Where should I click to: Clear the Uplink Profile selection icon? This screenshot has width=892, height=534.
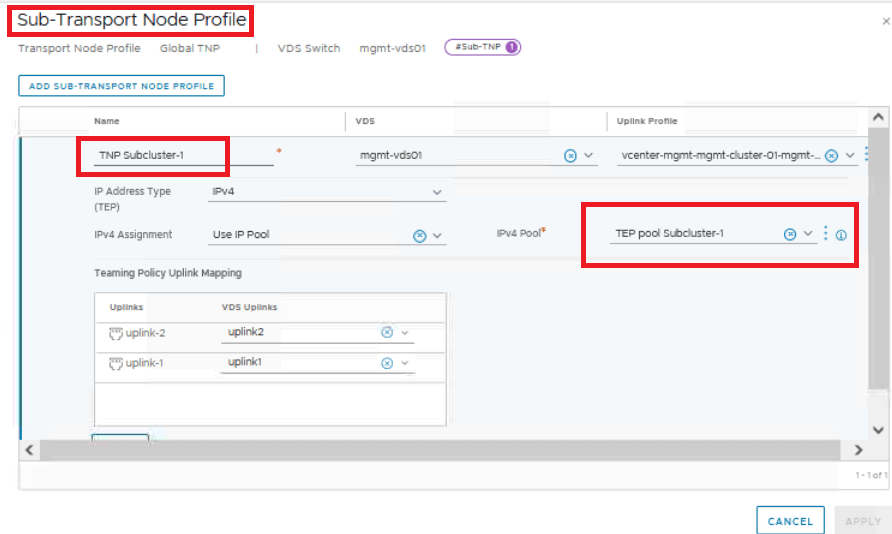tap(831, 156)
